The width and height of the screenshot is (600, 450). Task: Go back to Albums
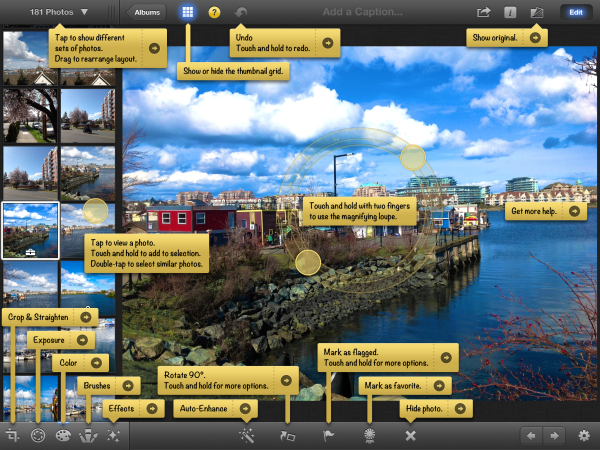[x=146, y=12]
